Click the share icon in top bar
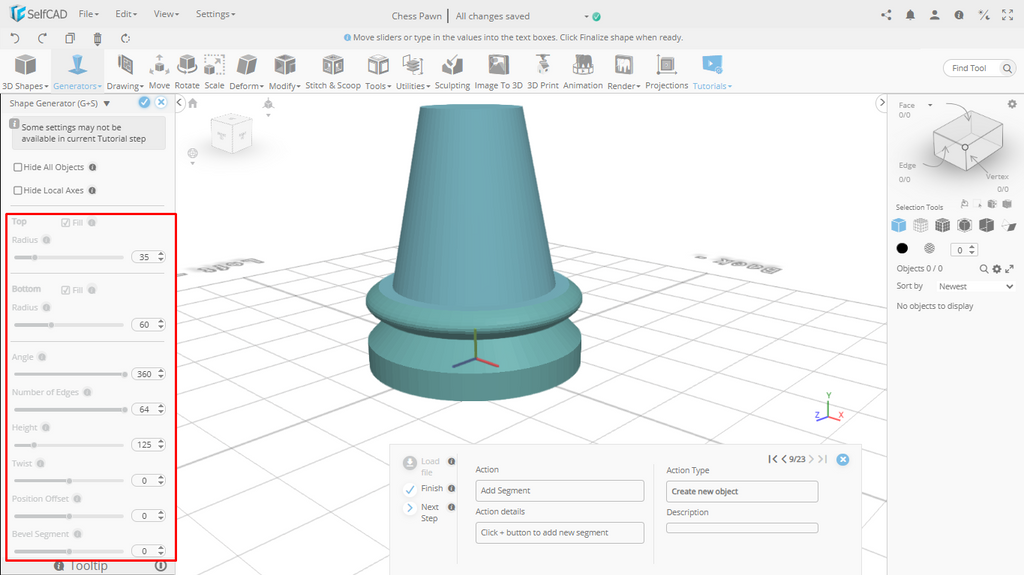The height and width of the screenshot is (575, 1024). click(x=886, y=15)
